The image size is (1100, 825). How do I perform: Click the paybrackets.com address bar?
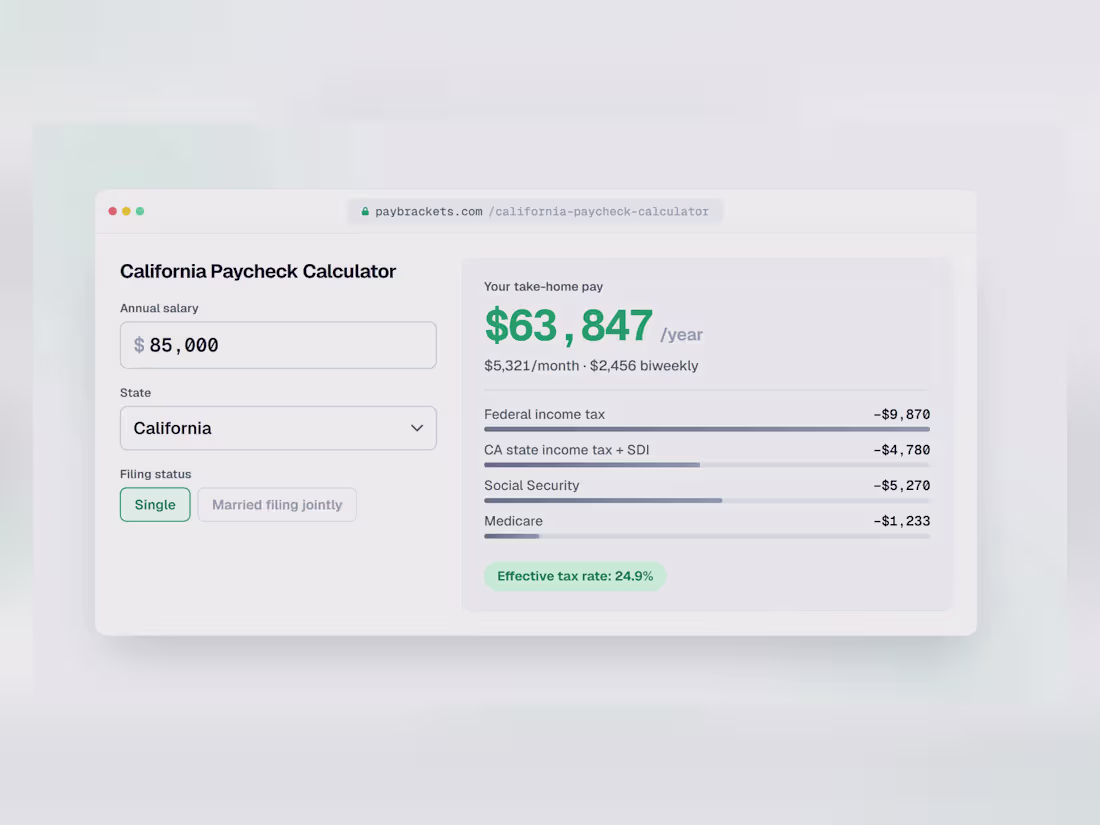tap(535, 211)
